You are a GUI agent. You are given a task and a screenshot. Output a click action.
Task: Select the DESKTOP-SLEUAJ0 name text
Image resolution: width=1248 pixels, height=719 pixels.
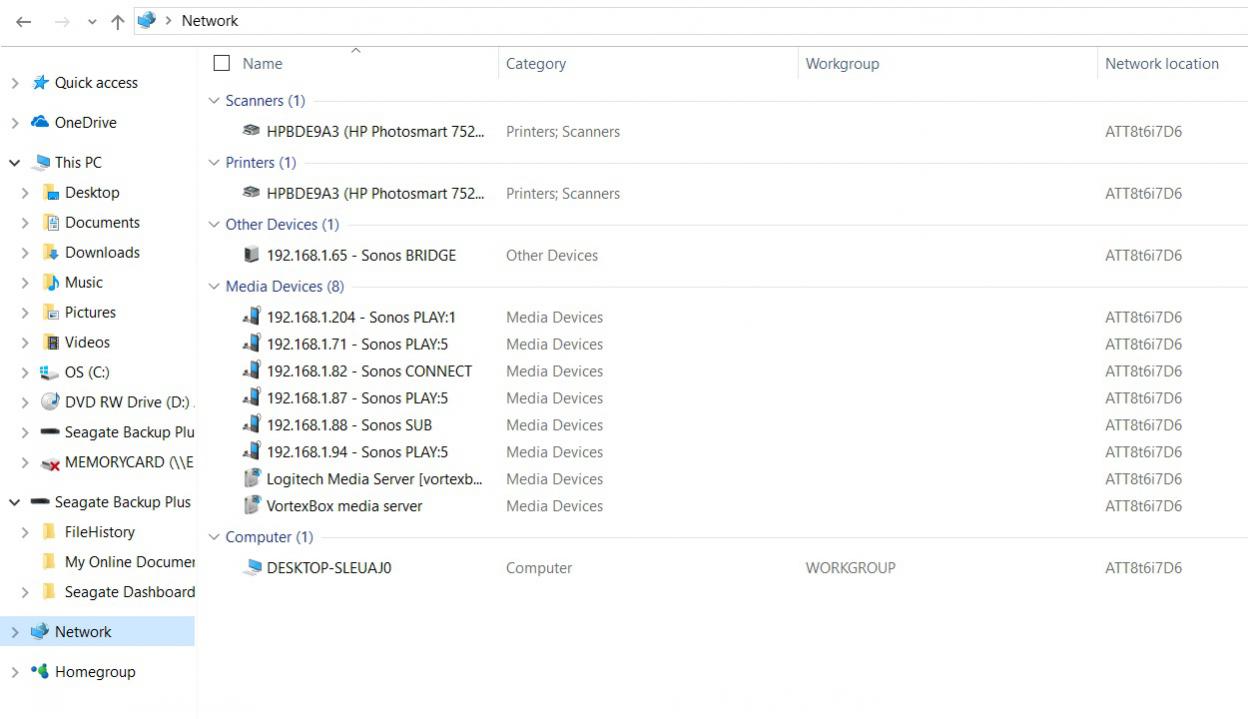(329, 568)
